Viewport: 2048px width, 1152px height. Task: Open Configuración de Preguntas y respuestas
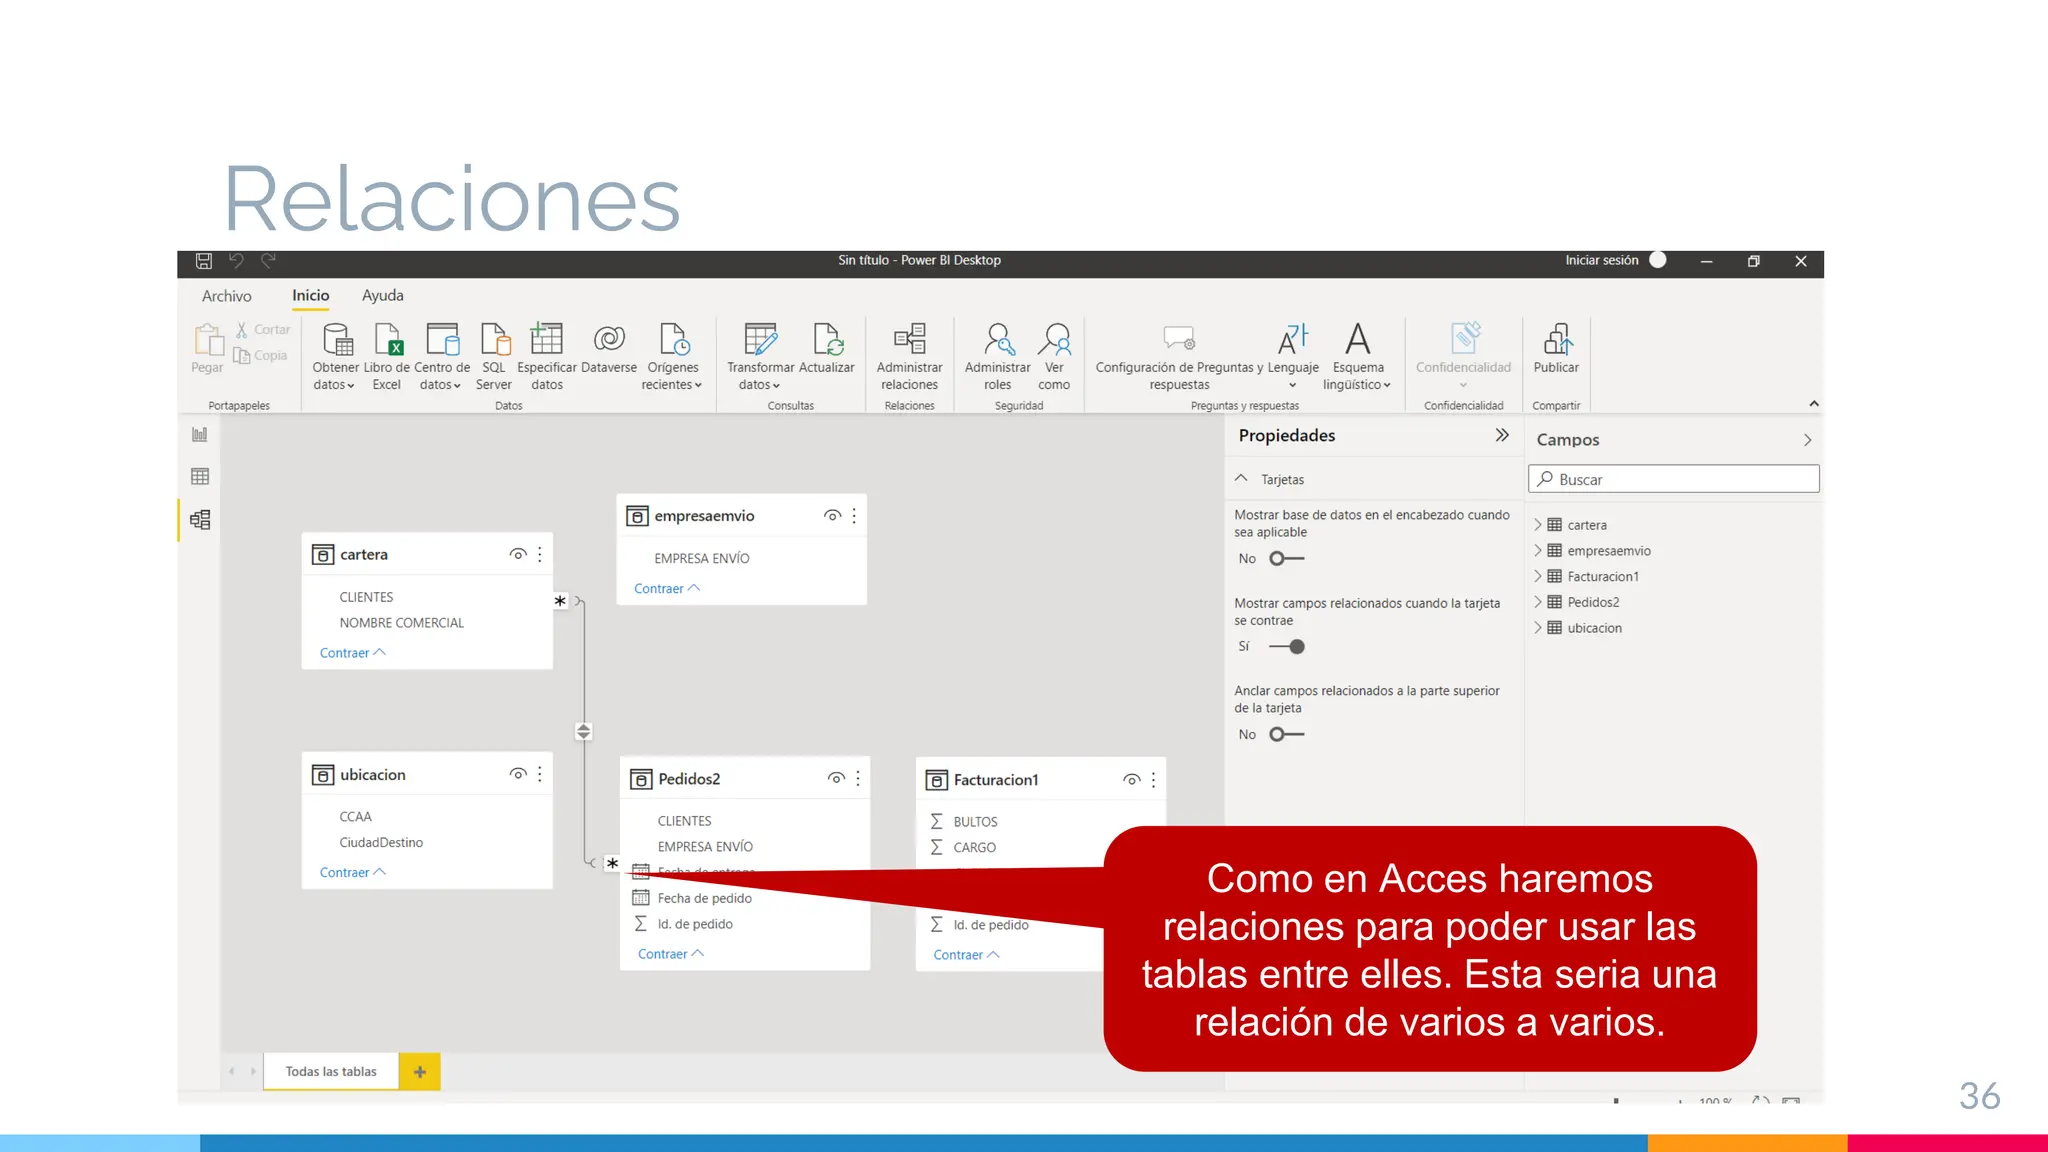[1179, 356]
